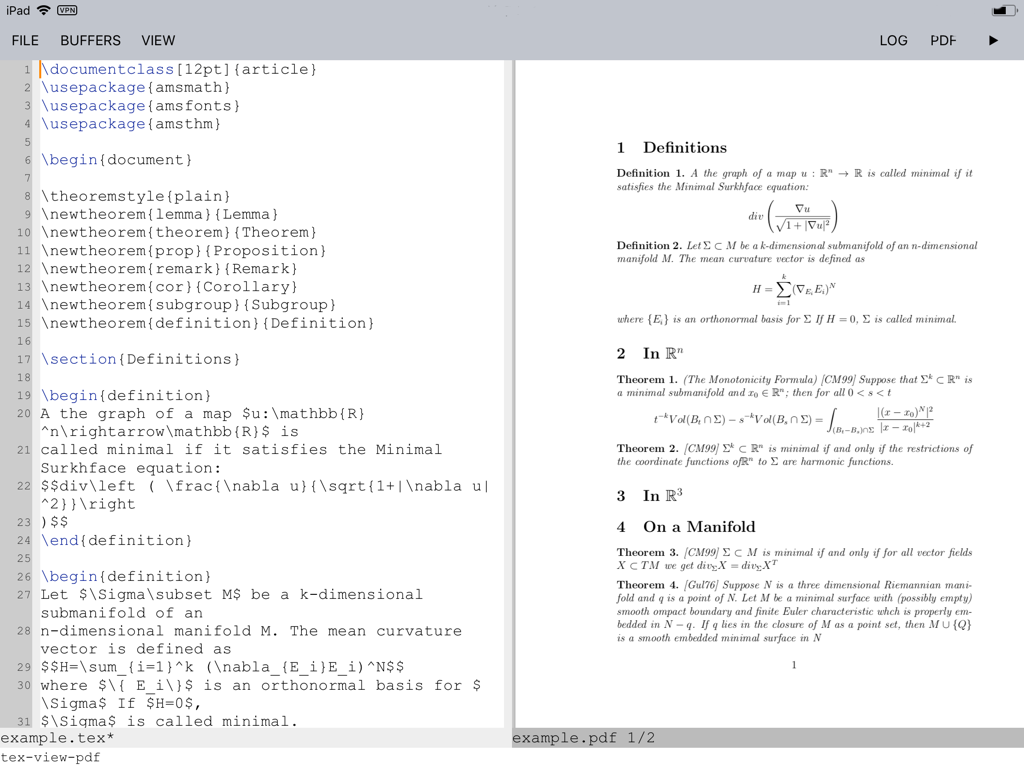Click \end{definition} on line 24
1024x768 pixels.
tap(116, 541)
